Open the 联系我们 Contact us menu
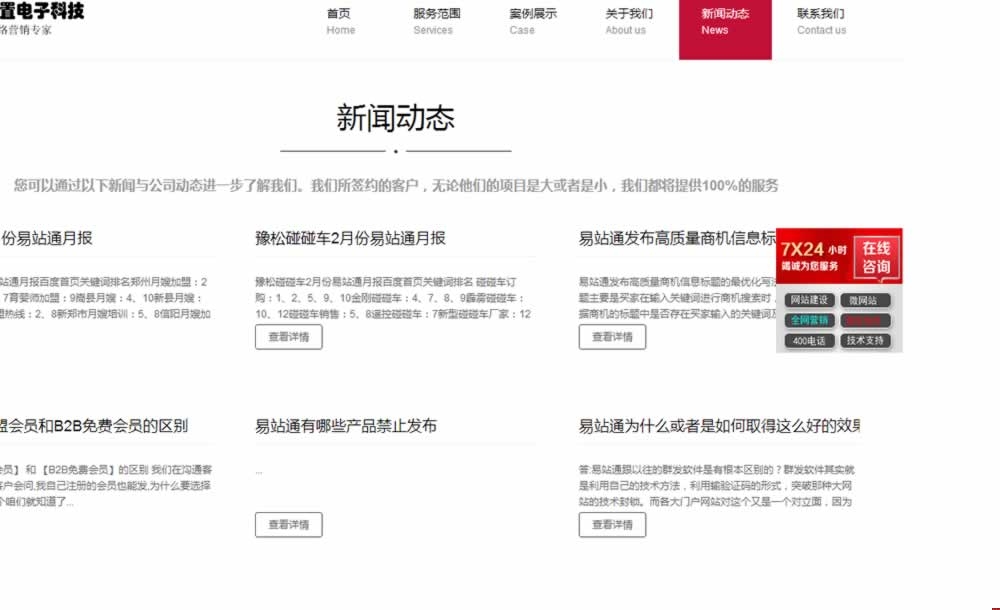Image resolution: width=1000 pixels, height=610 pixels. (821, 22)
